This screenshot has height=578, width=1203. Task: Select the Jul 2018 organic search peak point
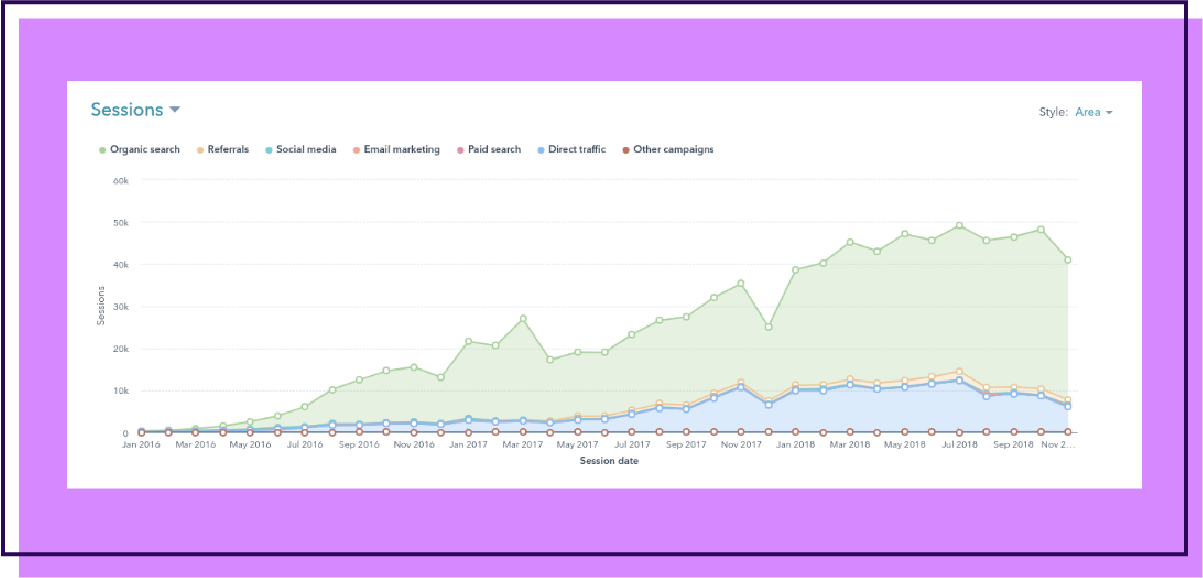click(x=959, y=226)
